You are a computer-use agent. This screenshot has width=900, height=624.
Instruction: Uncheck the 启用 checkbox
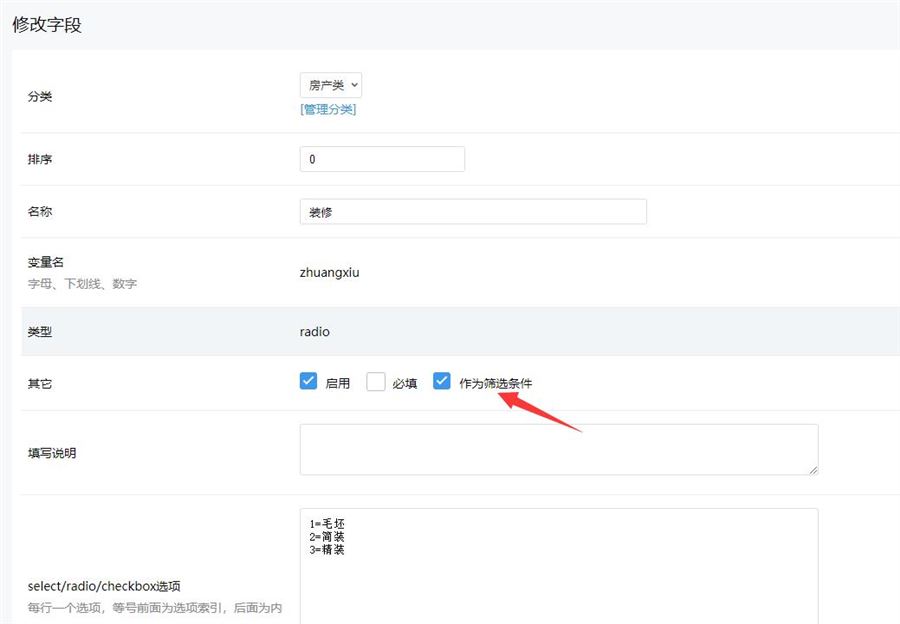click(308, 381)
